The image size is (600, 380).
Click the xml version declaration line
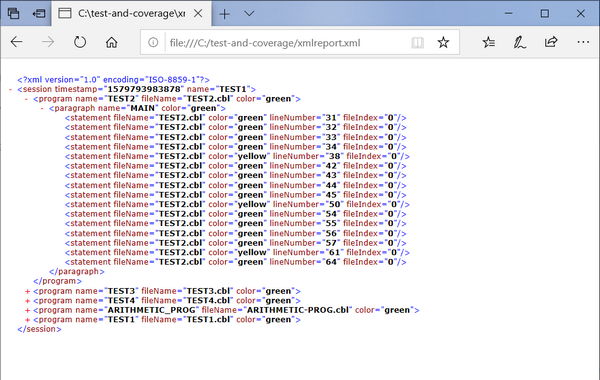[113, 80]
